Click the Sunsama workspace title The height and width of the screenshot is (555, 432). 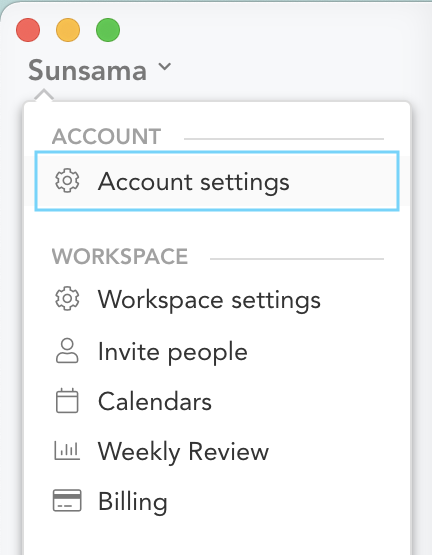(87, 70)
